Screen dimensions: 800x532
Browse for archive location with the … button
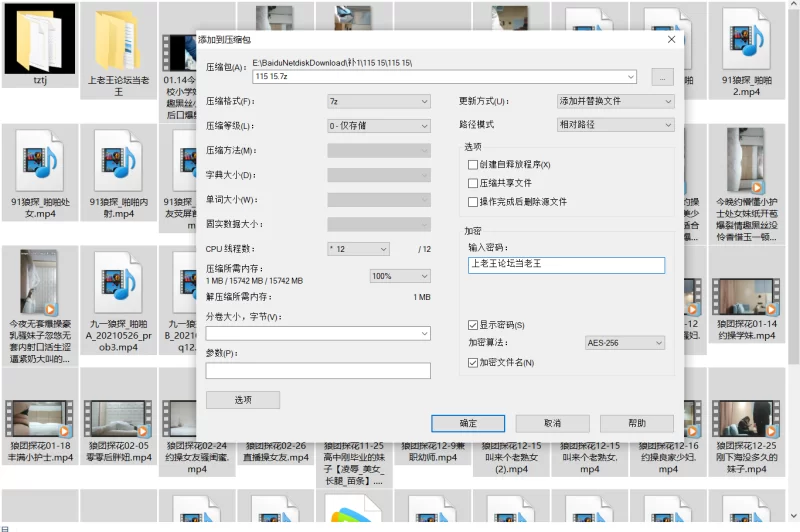point(662,77)
